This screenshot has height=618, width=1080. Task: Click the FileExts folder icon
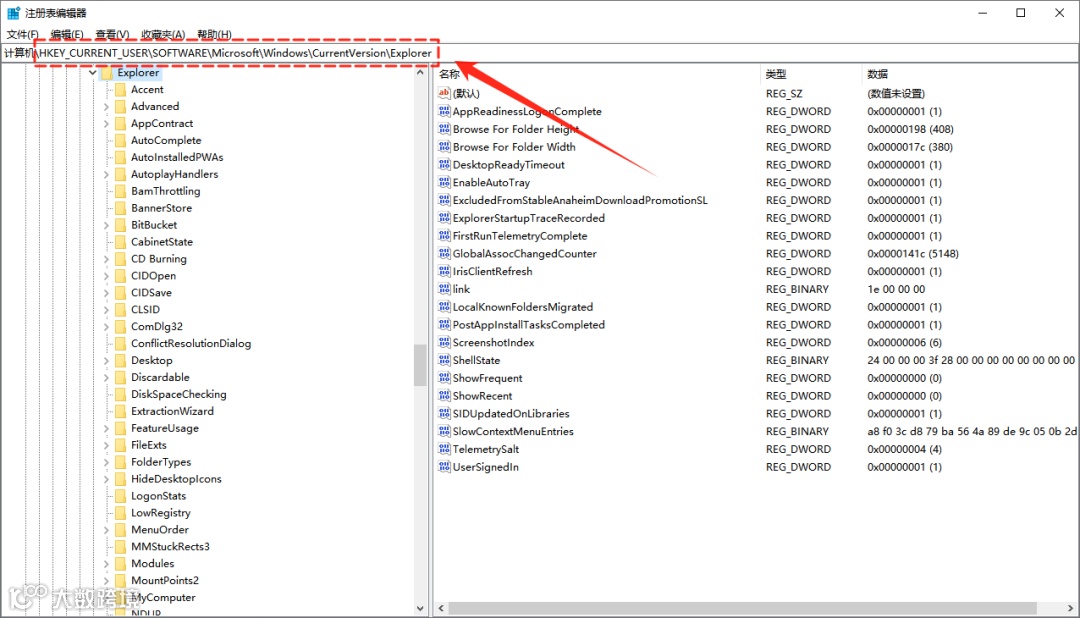click(x=121, y=445)
